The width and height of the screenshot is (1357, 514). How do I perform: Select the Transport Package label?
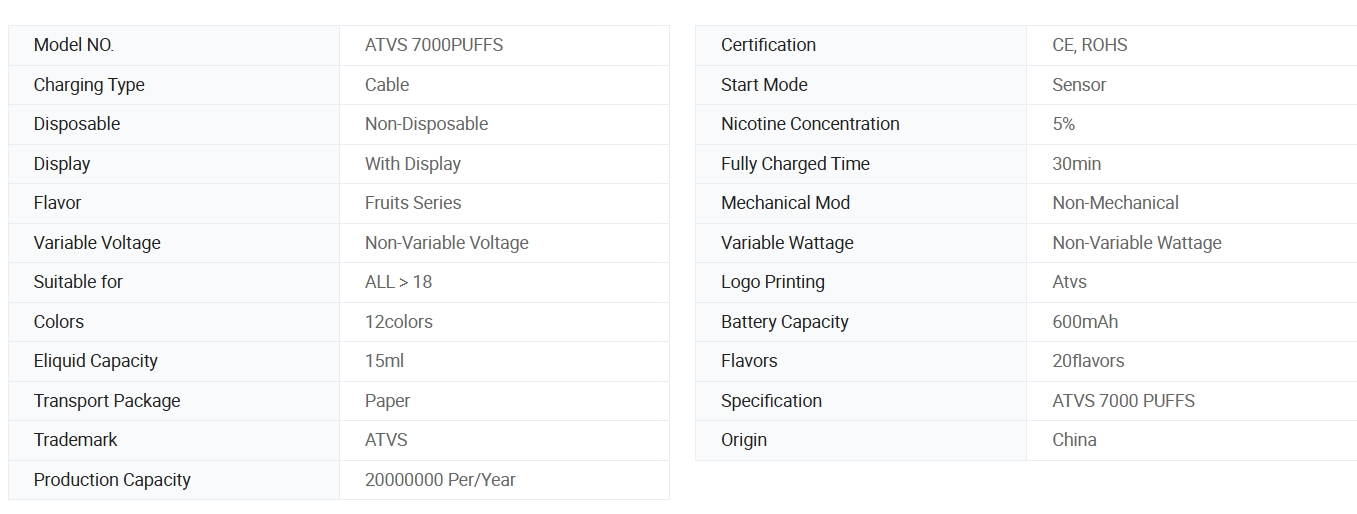click(107, 401)
